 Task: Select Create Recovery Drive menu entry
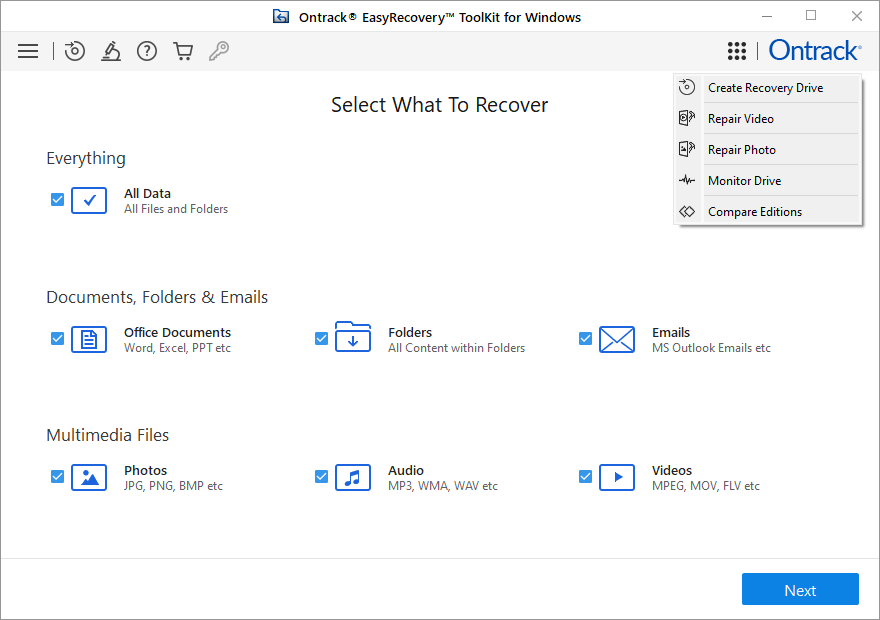(x=768, y=88)
